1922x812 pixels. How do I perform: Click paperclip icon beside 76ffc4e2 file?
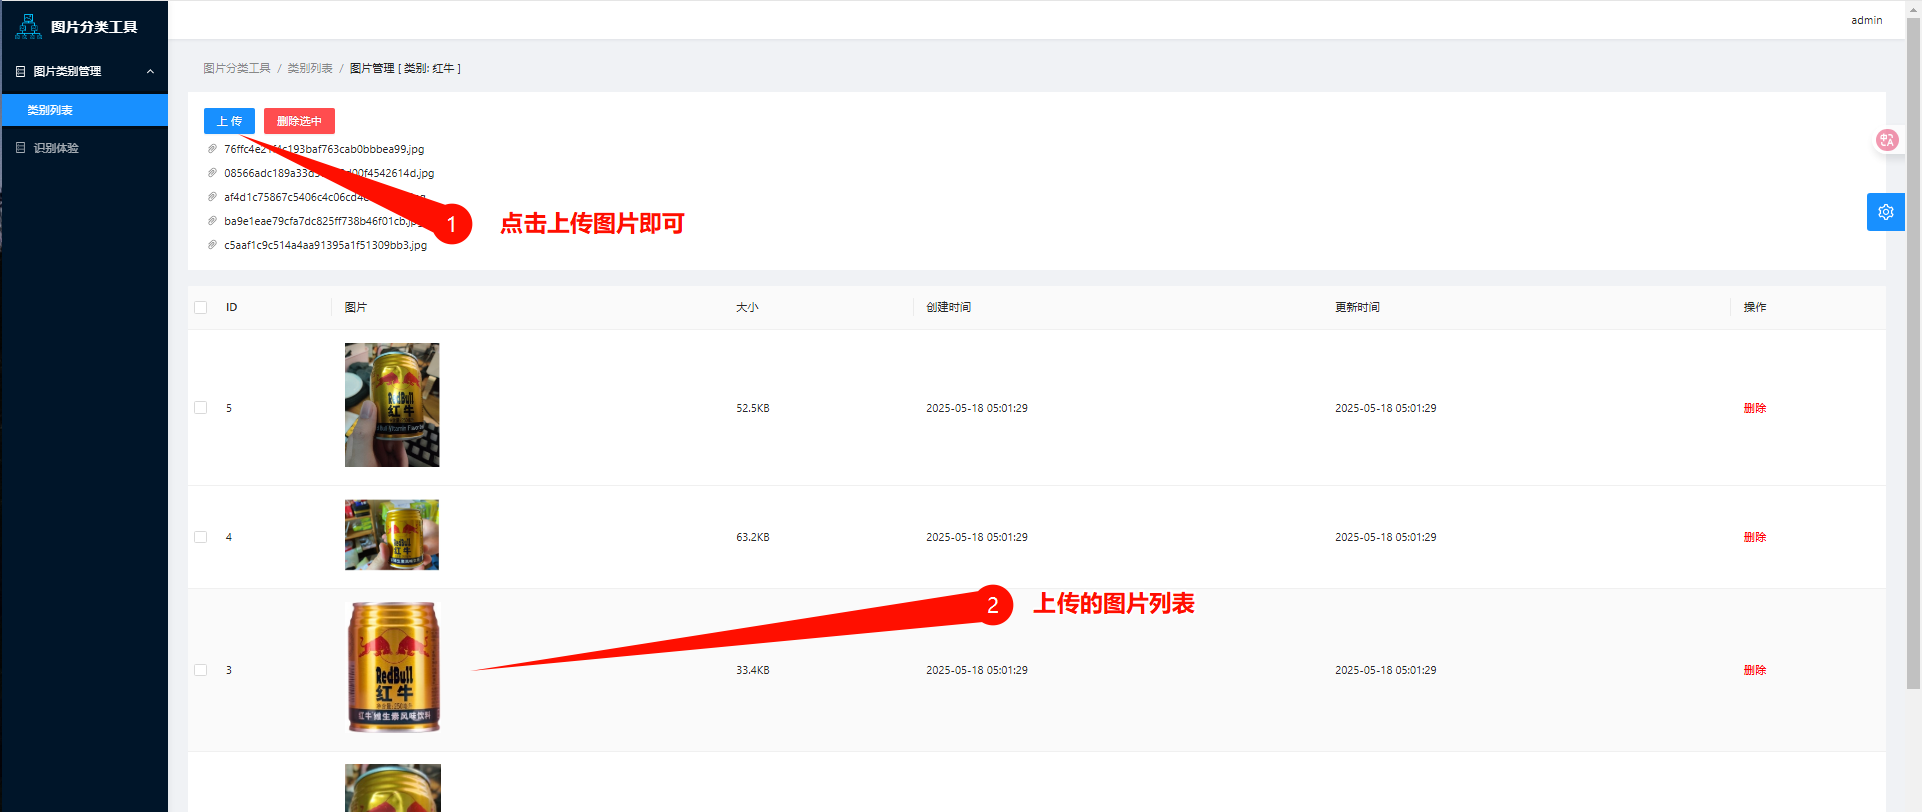pyautogui.click(x=212, y=149)
